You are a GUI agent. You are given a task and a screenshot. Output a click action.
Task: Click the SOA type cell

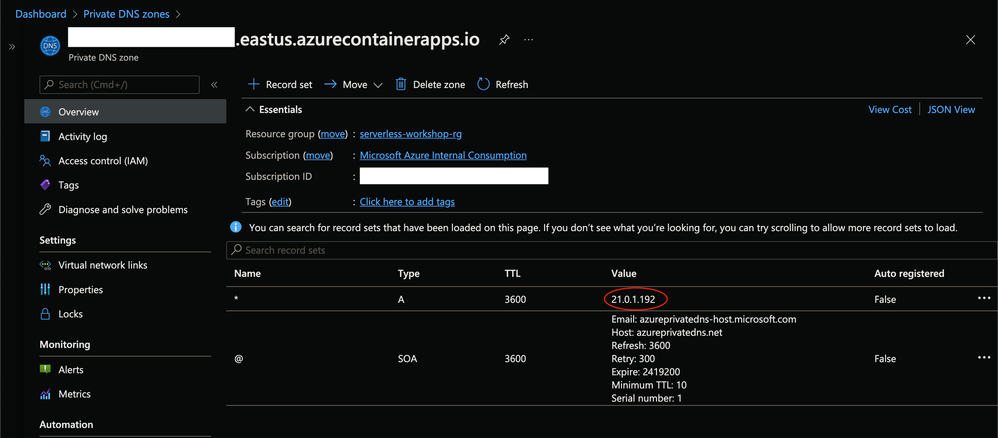point(408,359)
